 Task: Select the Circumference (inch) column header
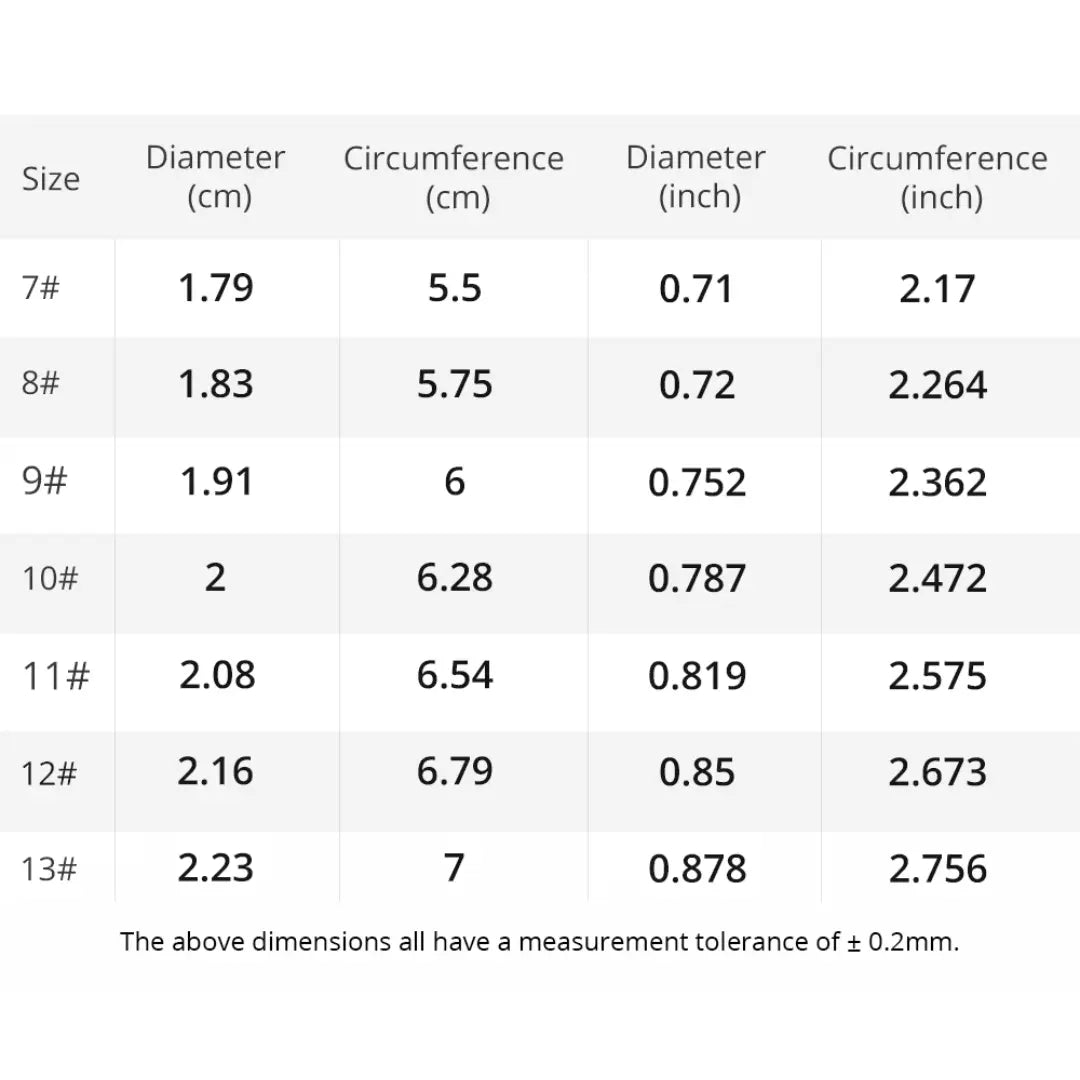click(x=937, y=177)
